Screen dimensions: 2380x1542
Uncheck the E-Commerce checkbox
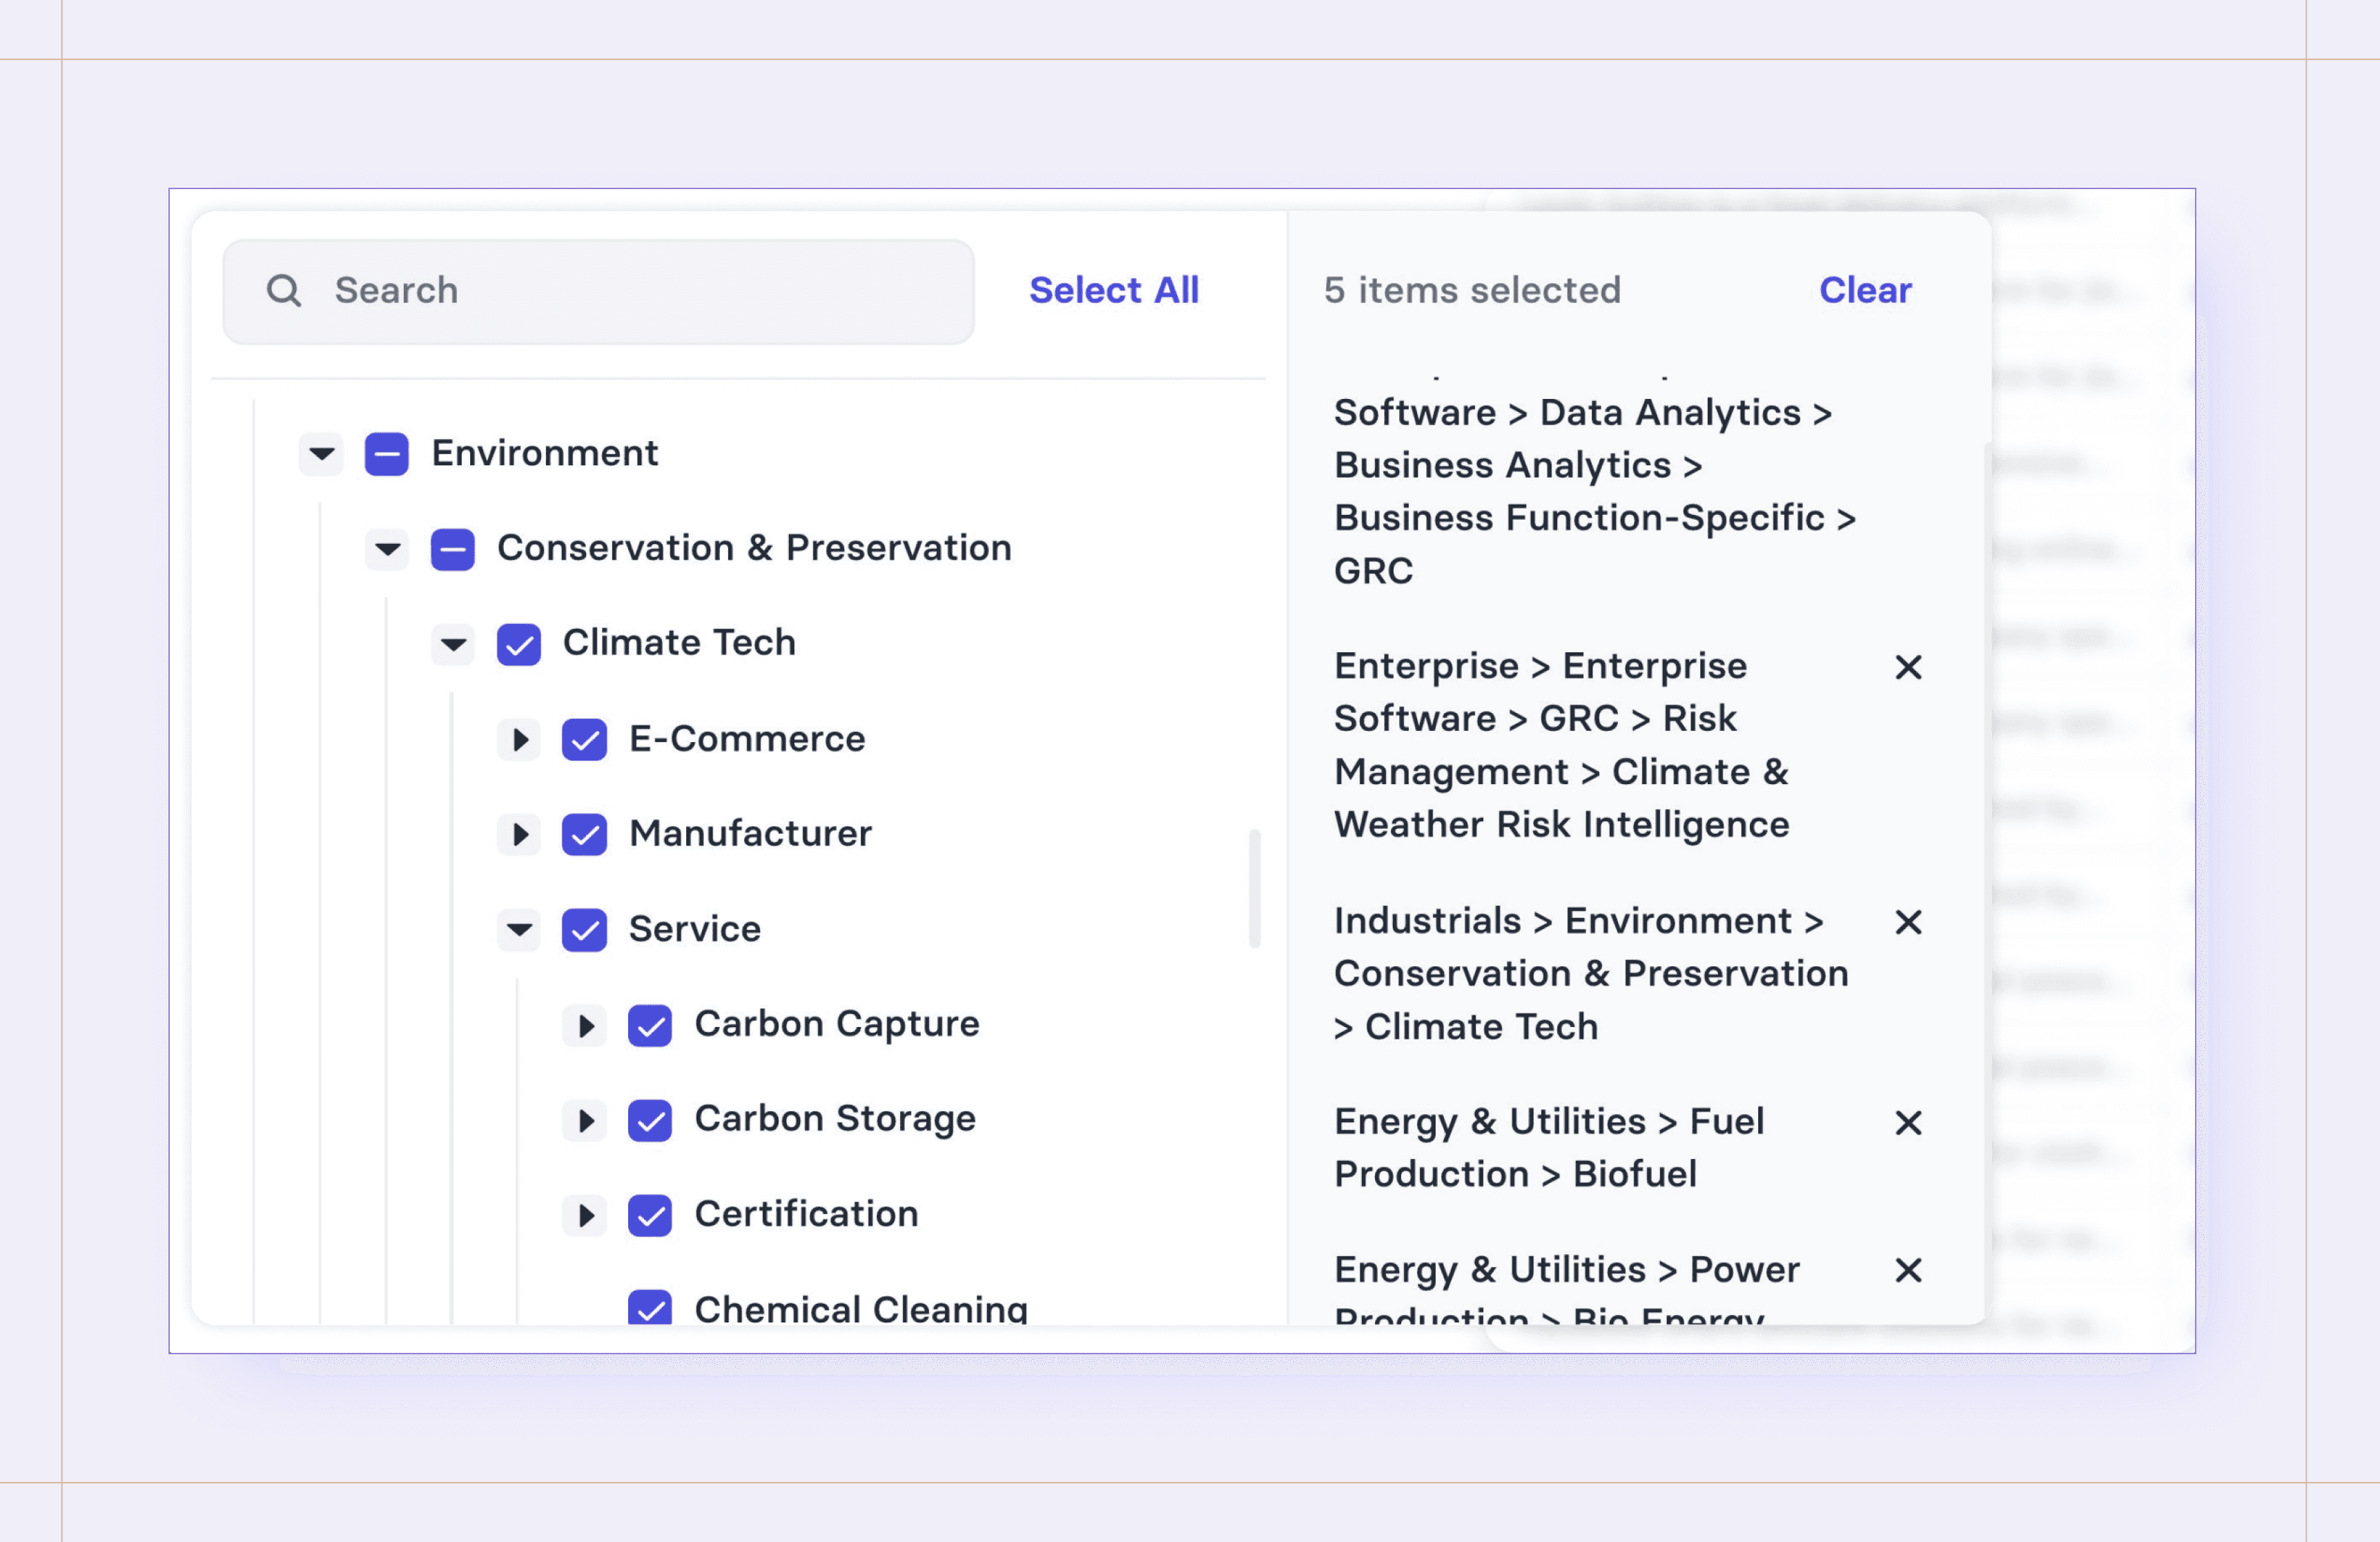coord(584,740)
